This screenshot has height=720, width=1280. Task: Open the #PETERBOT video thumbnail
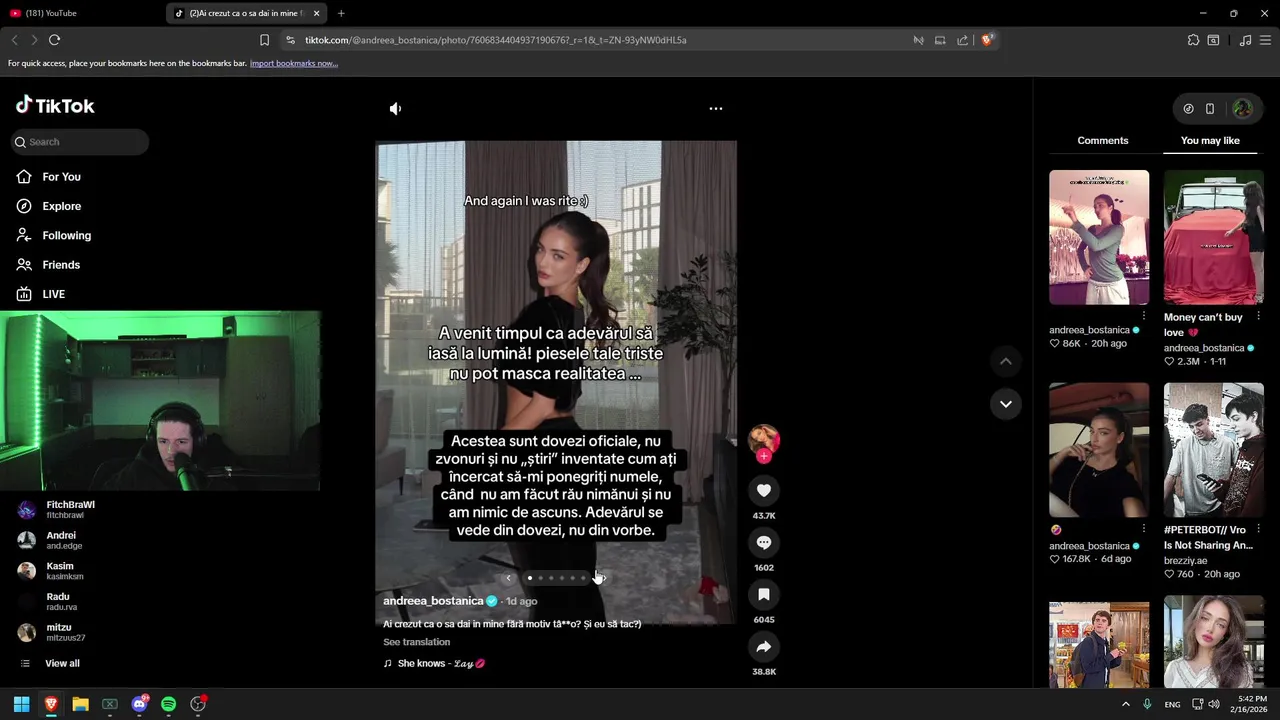pyautogui.click(x=1214, y=450)
